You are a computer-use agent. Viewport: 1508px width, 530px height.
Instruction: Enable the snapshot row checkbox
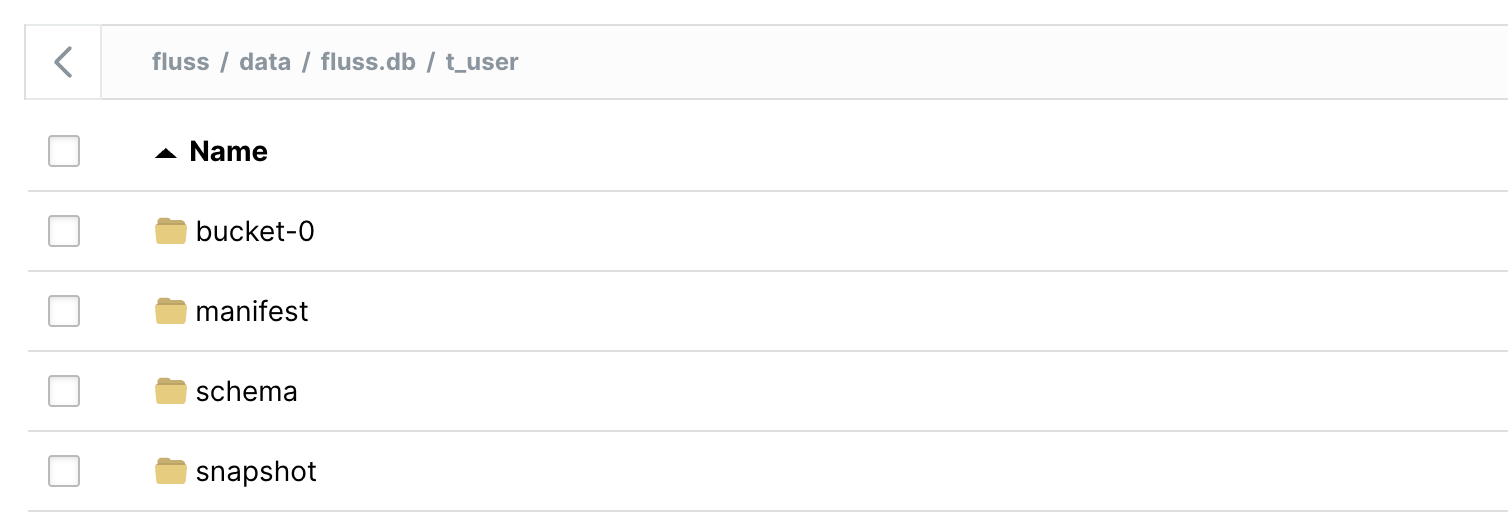64,472
